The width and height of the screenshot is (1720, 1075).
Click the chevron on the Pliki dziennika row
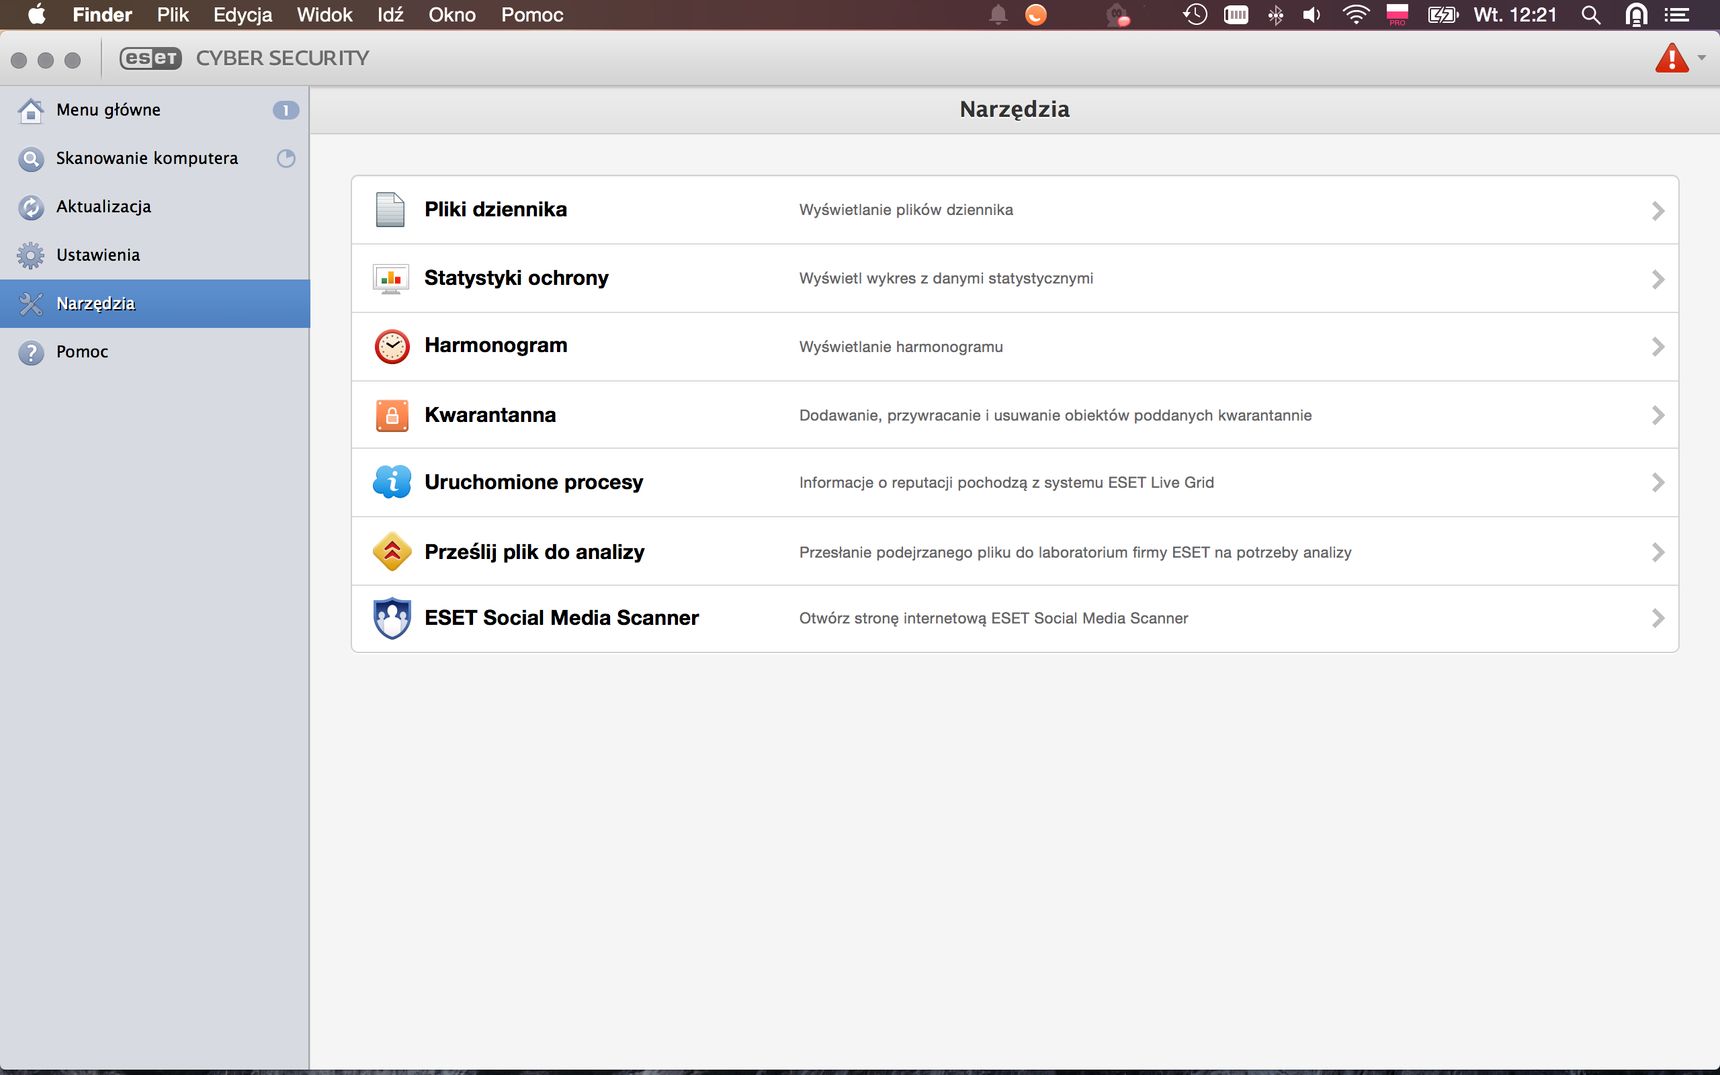coord(1658,211)
